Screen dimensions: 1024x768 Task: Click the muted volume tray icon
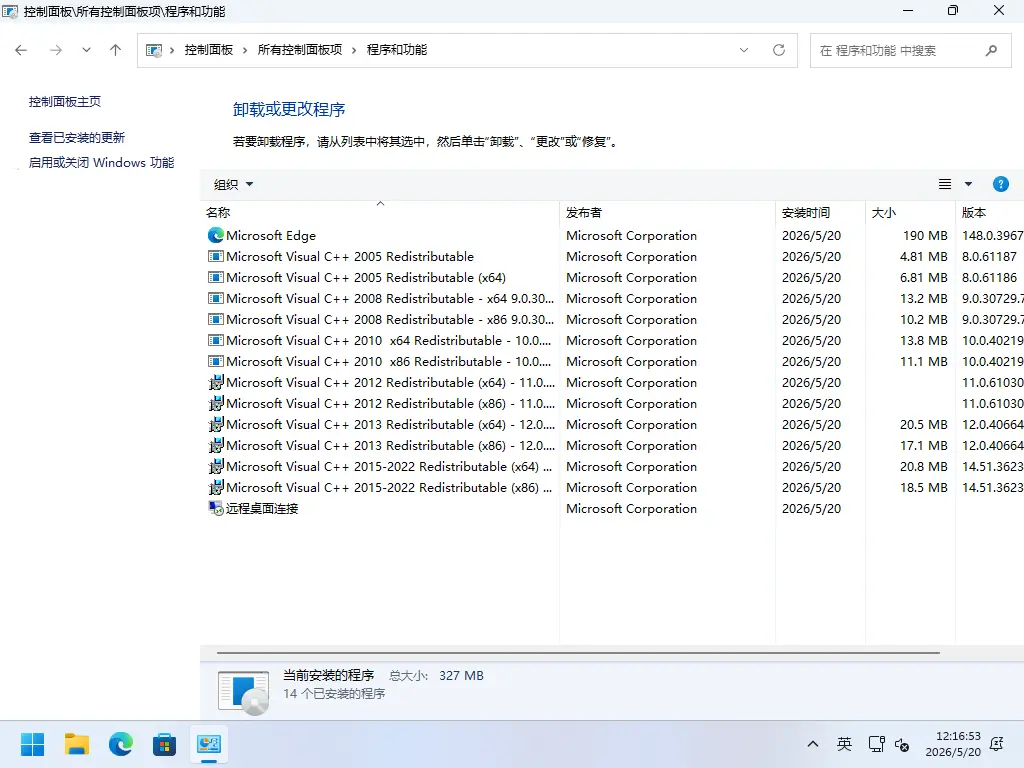click(902, 744)
